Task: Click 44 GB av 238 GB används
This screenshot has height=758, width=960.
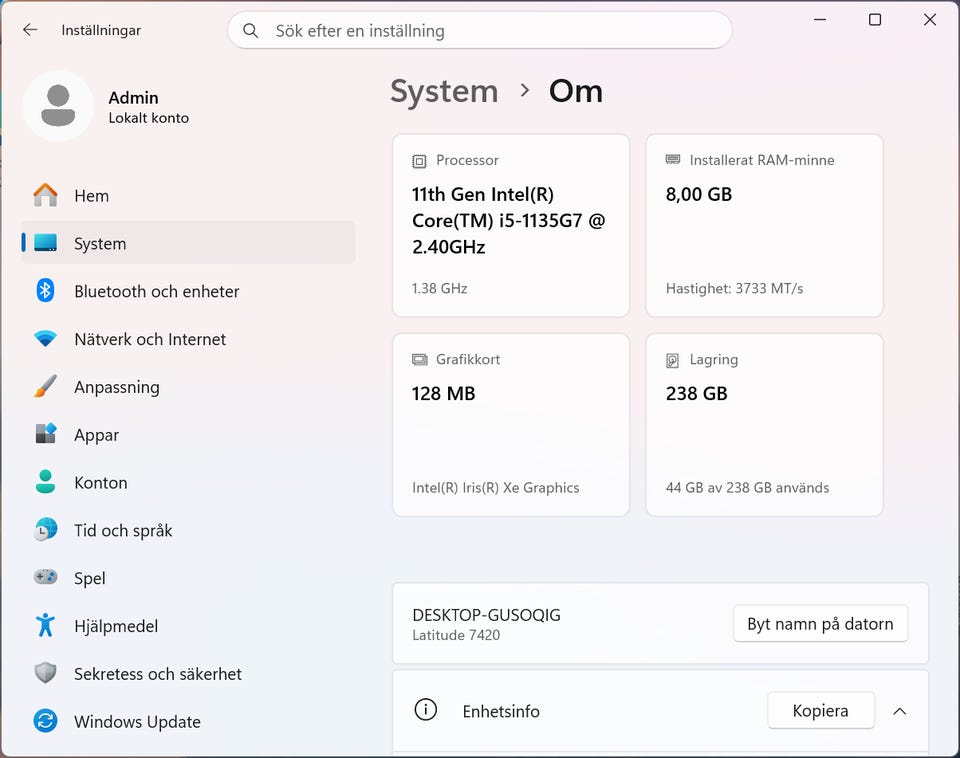Action: [747, 487]
